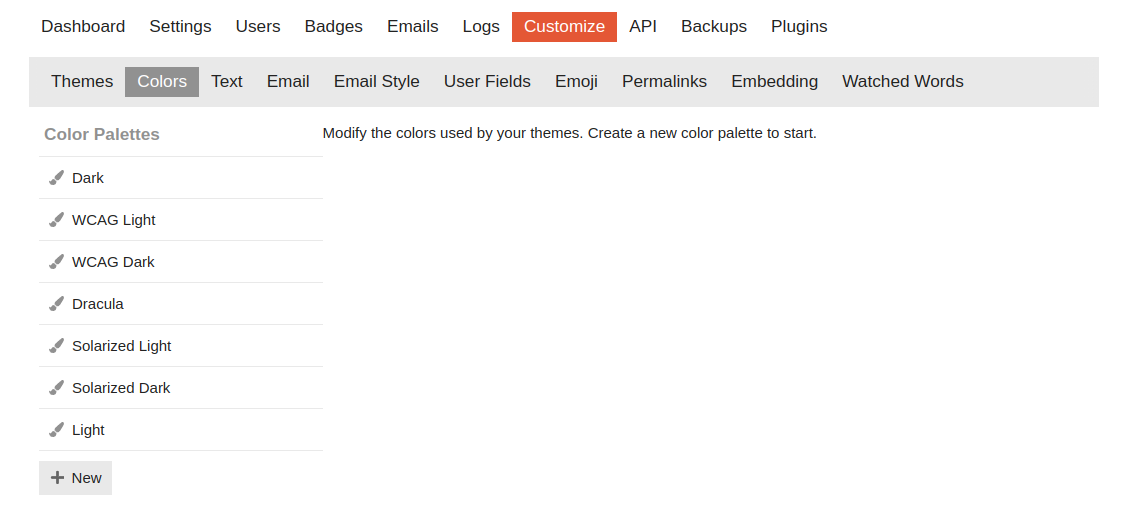Click the paintbrush icon beside Solarized Dark
1130x522 pixels.
pyautogui.click(x=57, y=388)
